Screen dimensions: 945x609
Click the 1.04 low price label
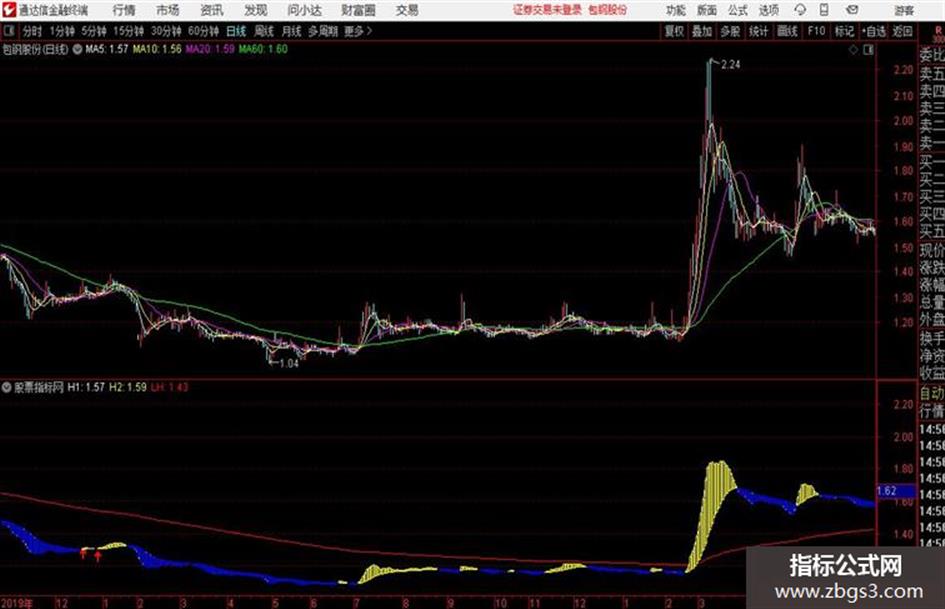click(x=289, y=363)
